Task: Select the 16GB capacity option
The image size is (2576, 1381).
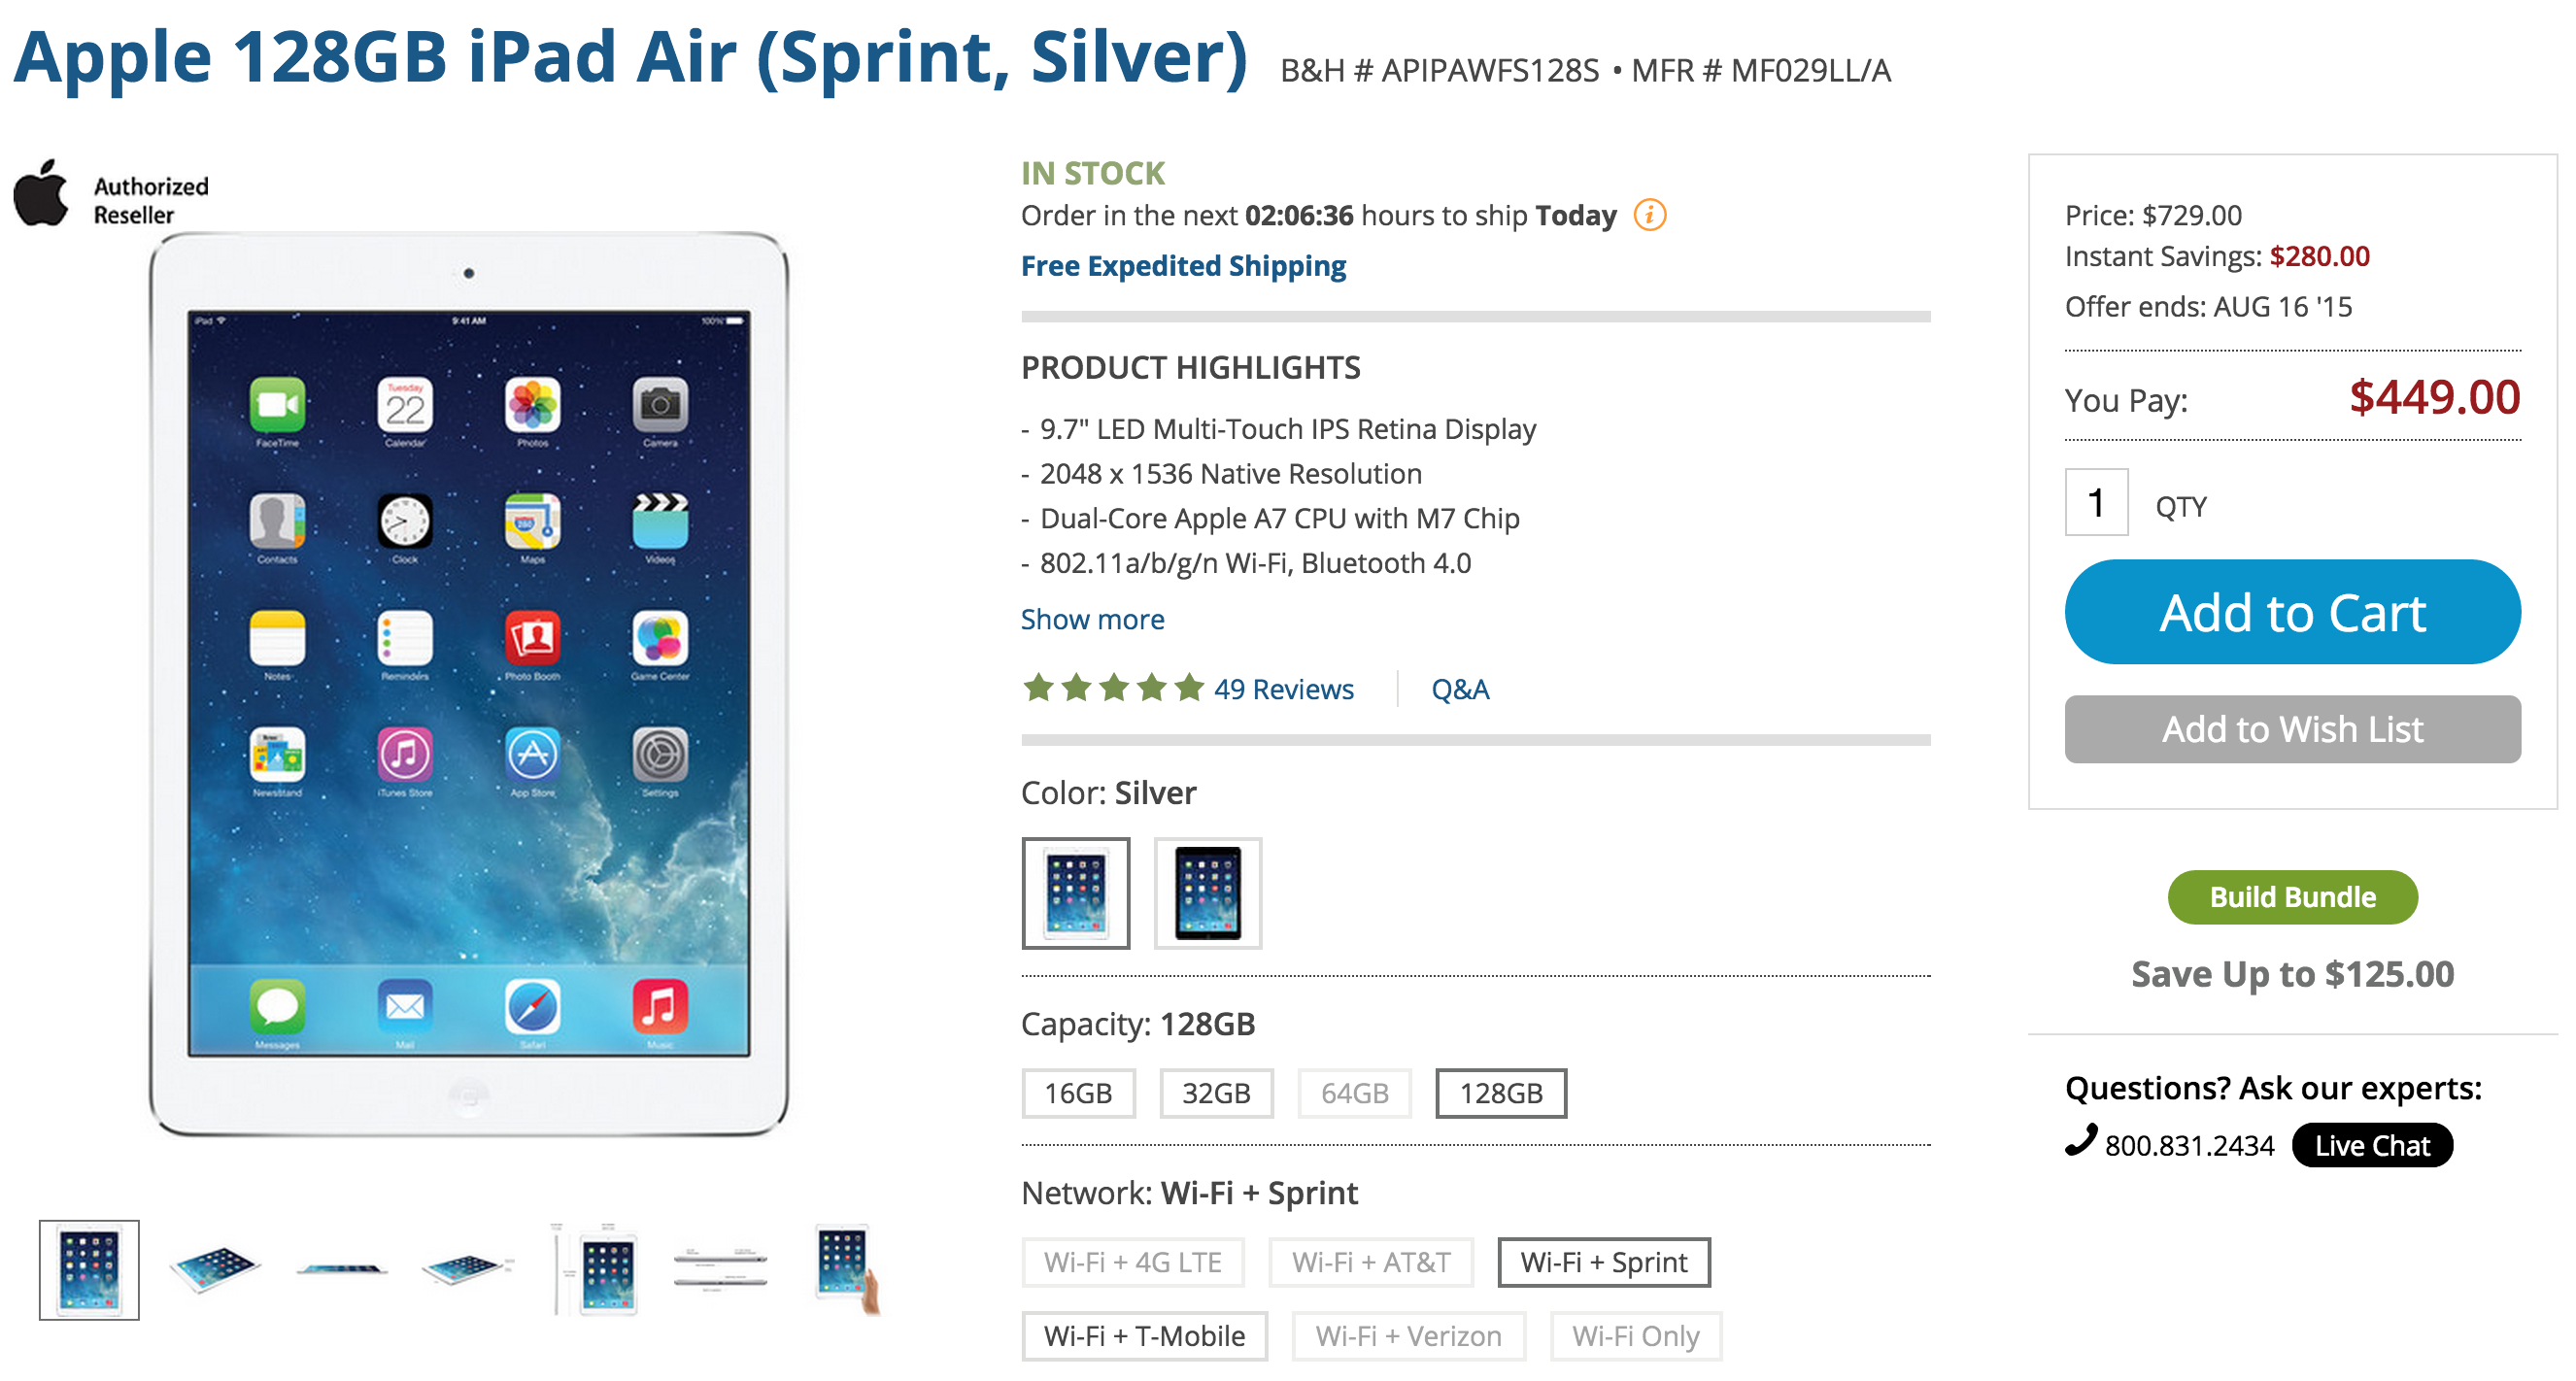Action: tap(1078, 1092)
